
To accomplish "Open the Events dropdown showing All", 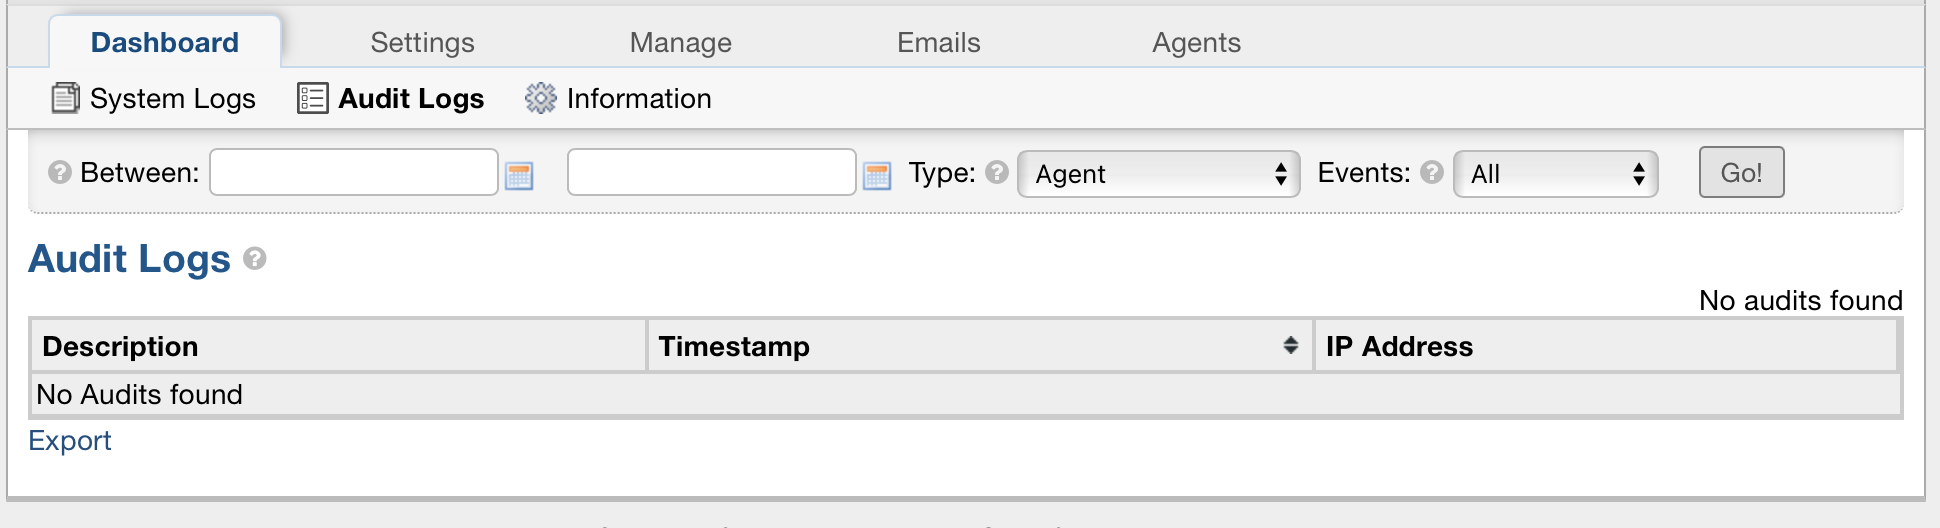I will click(x=1555, y=174).
